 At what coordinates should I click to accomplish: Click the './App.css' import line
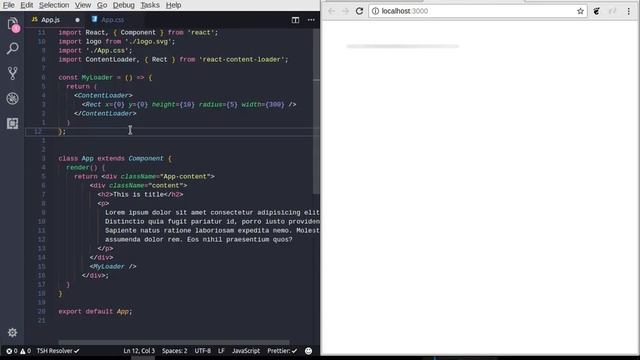click(96, 51)
